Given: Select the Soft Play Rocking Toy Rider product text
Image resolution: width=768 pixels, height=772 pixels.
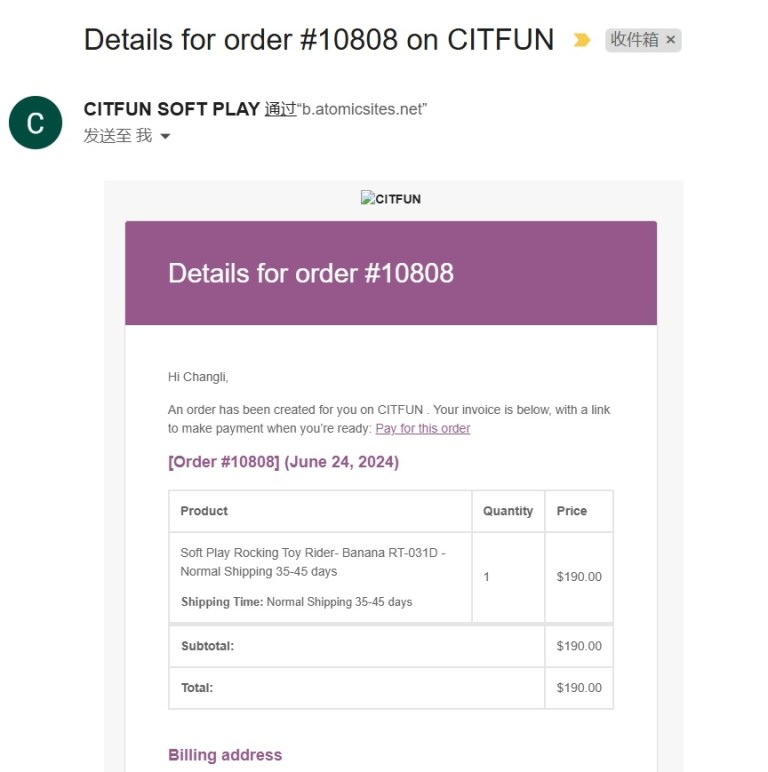Looking at the screenshot, I should pyautogui.click(x=312, y=562).
